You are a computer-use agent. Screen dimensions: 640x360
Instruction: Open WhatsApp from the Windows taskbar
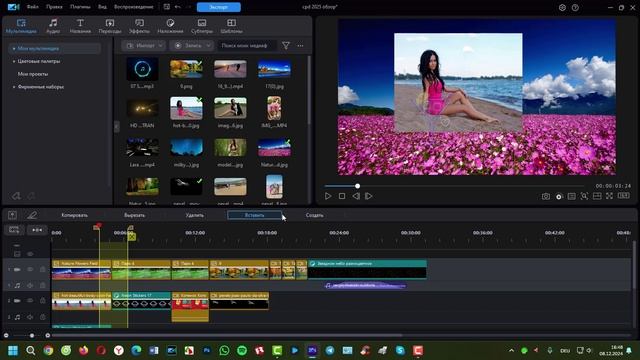click(x=224, y=351)
